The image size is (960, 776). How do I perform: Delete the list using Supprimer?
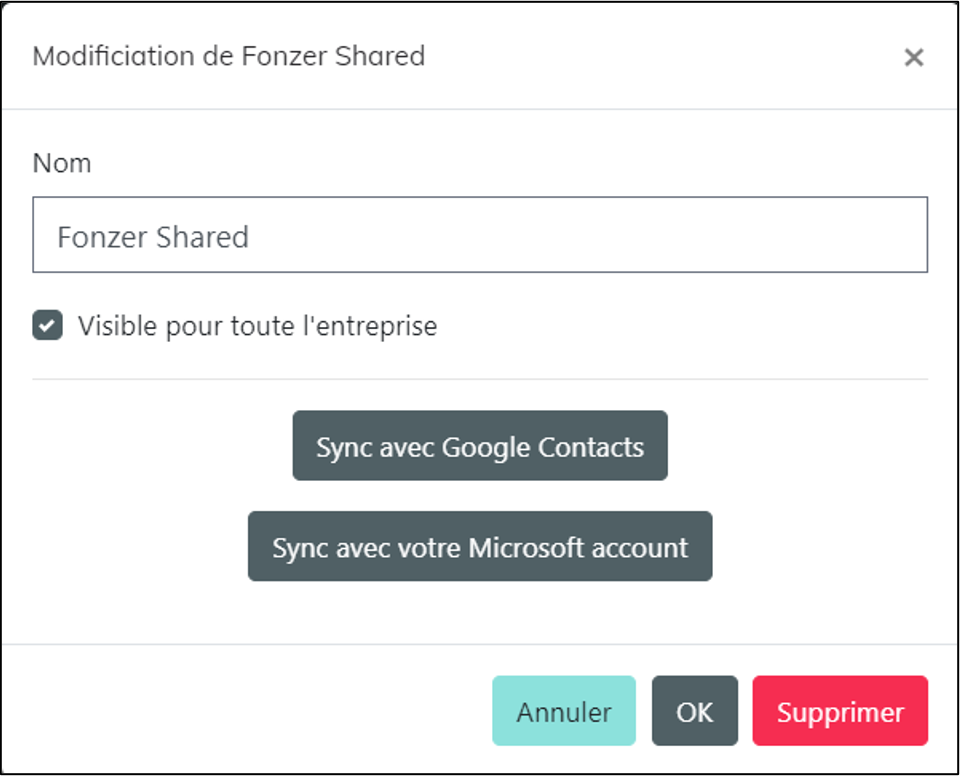coord(840,711)
